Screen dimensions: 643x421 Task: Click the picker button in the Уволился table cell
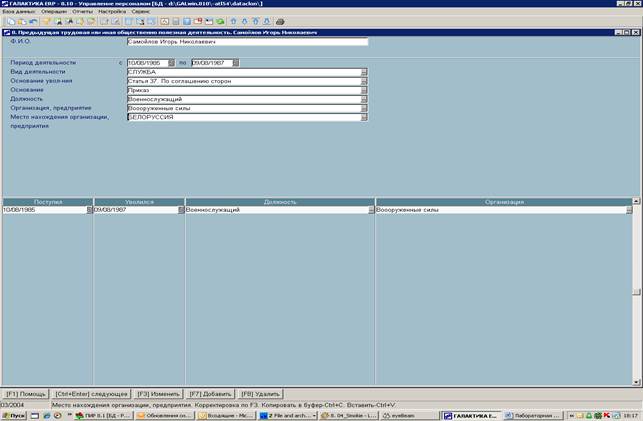coord(181,210)
